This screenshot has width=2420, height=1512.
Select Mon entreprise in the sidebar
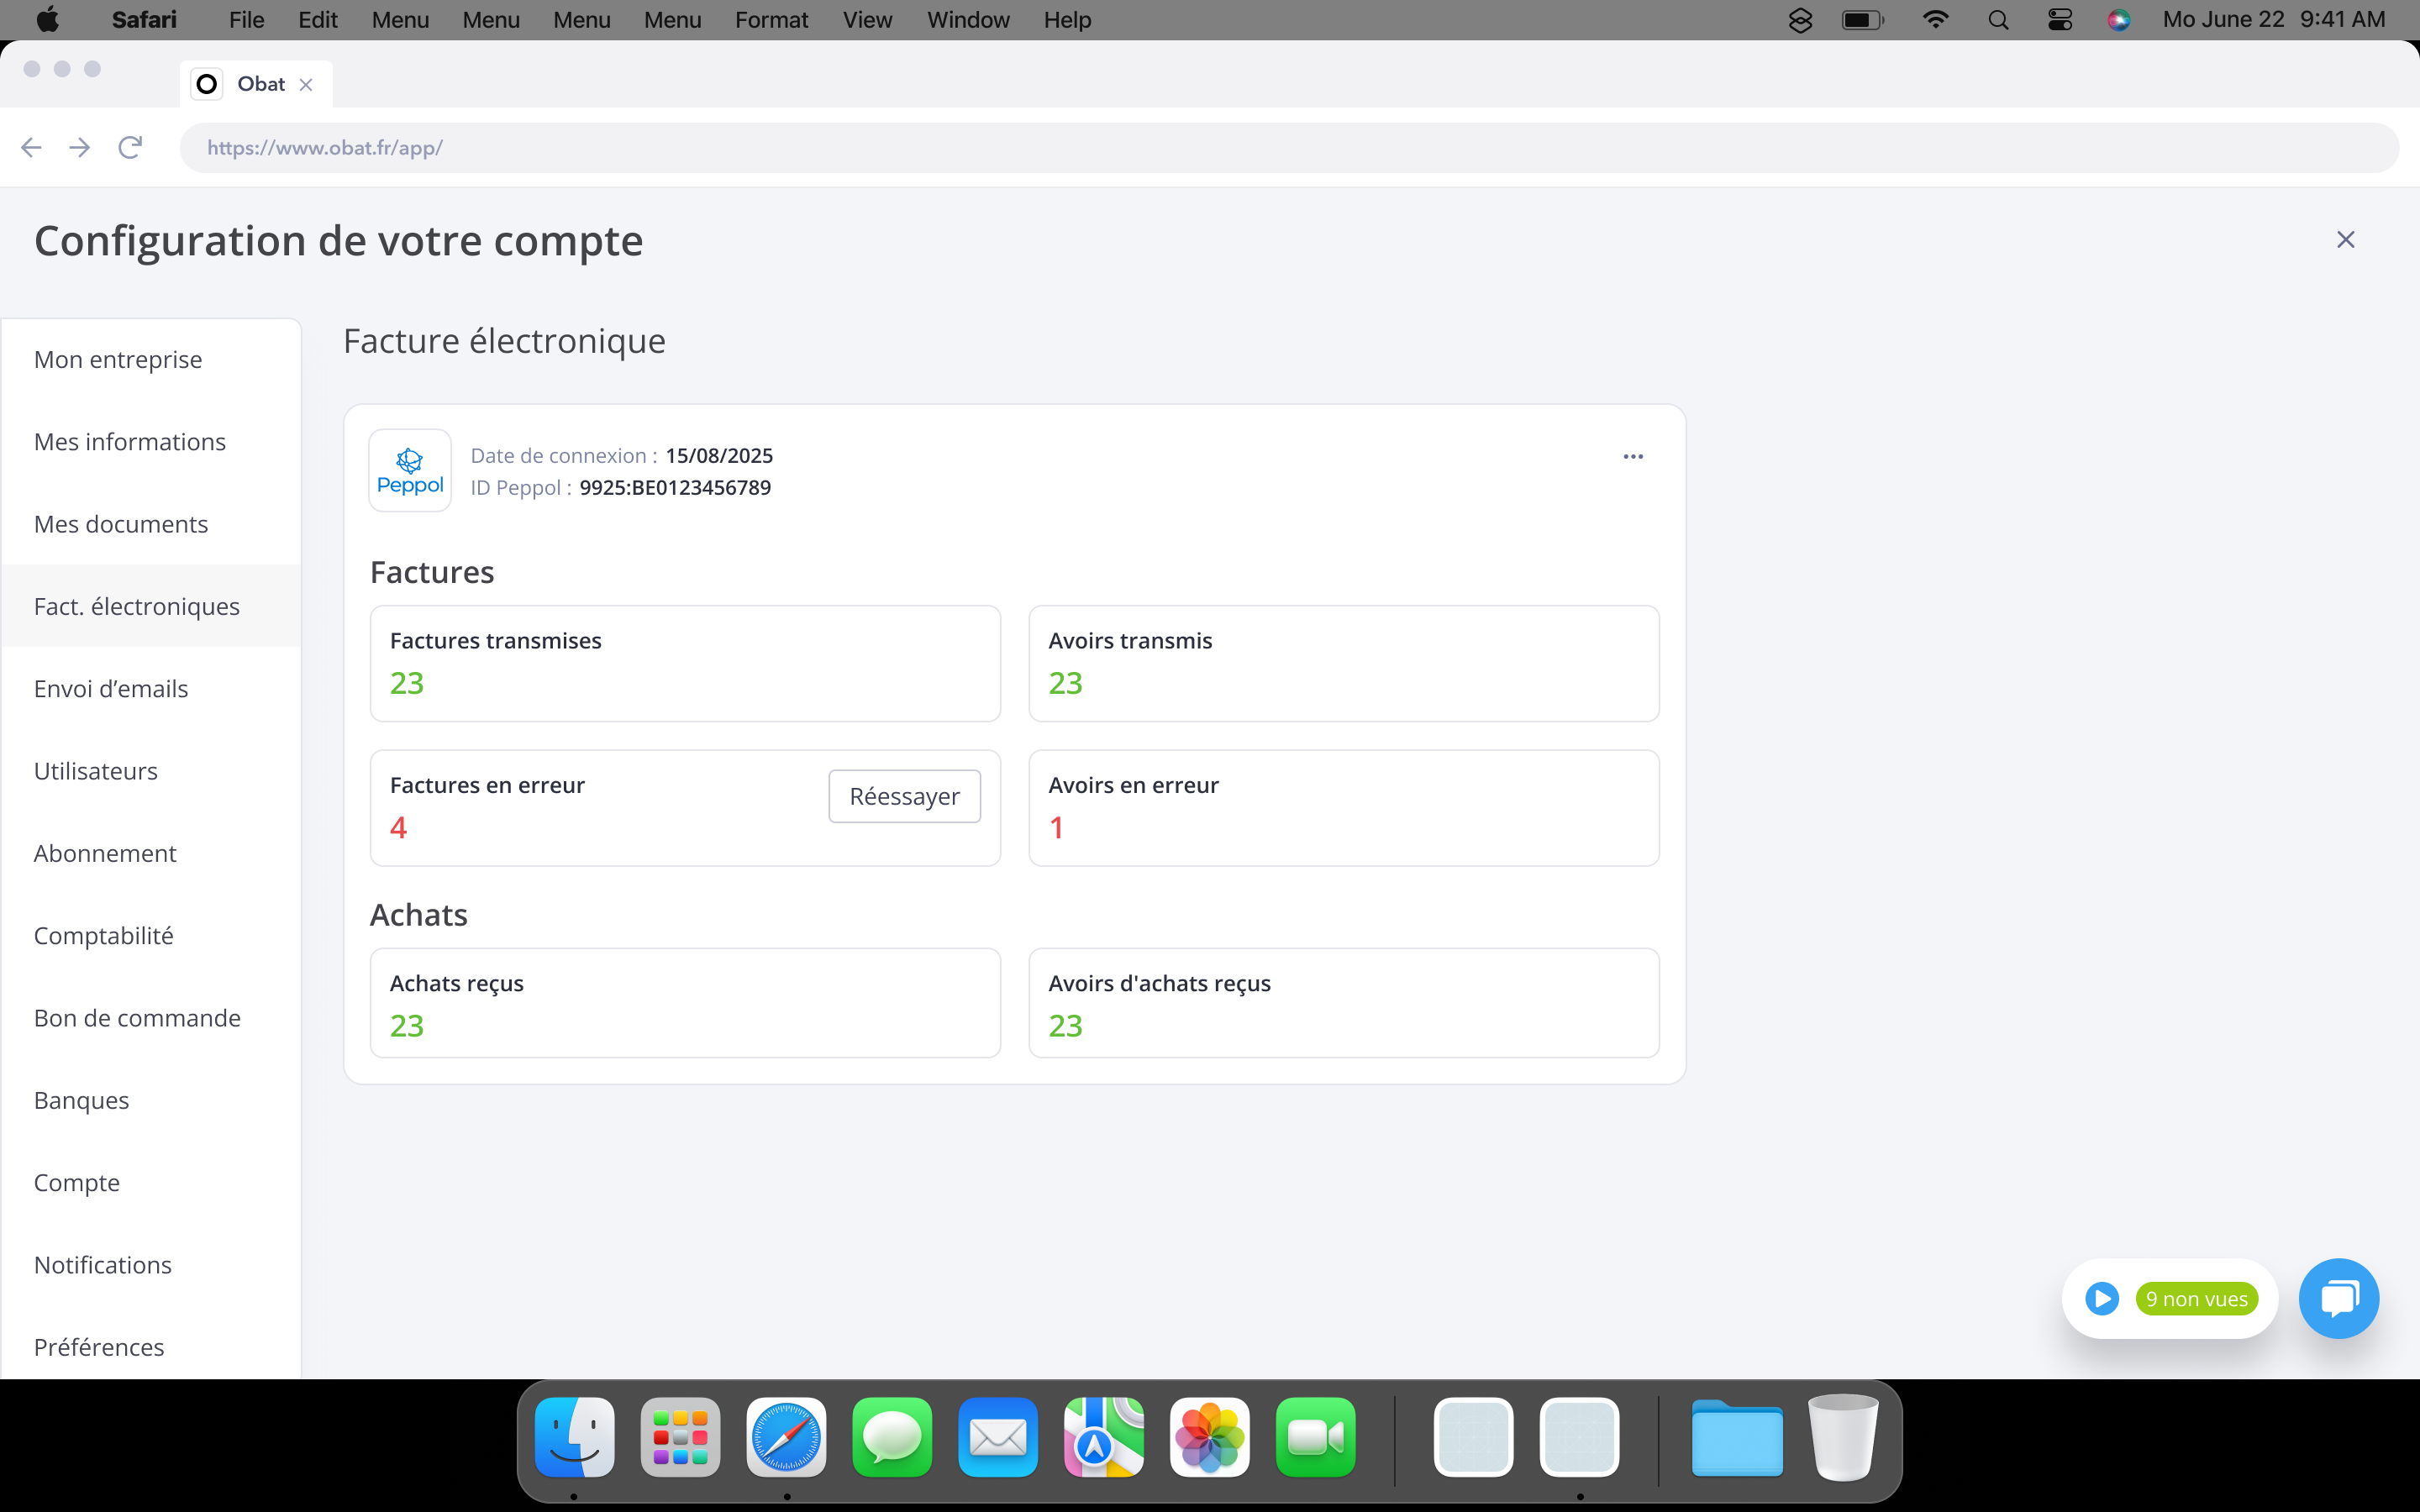coord(118,360)
